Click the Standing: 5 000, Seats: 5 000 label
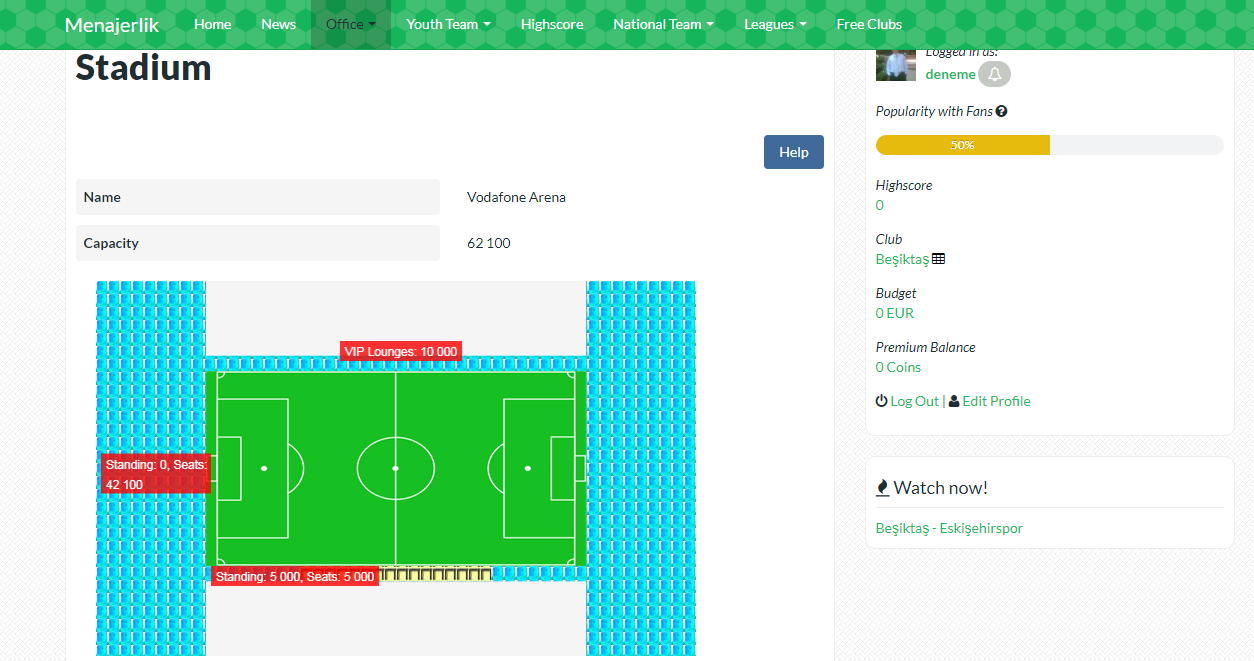 point(295,577)
